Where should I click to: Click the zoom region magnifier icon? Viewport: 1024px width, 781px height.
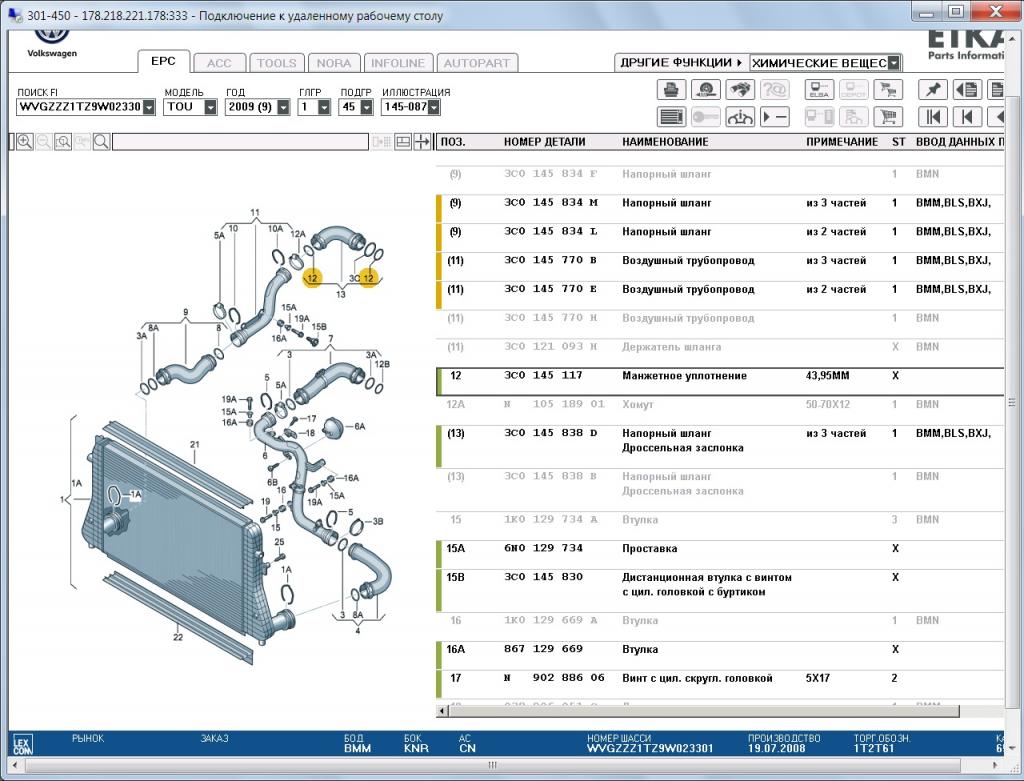[x=63, y=142]
